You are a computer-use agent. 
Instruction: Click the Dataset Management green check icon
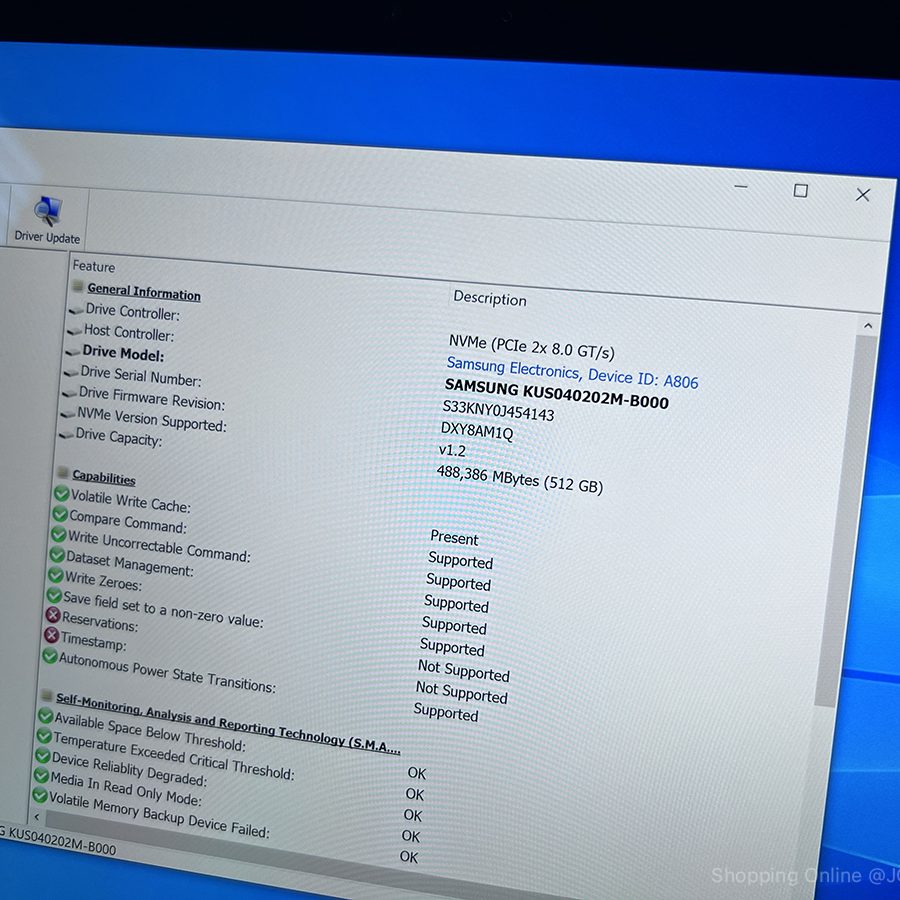[x=56, y=554]
